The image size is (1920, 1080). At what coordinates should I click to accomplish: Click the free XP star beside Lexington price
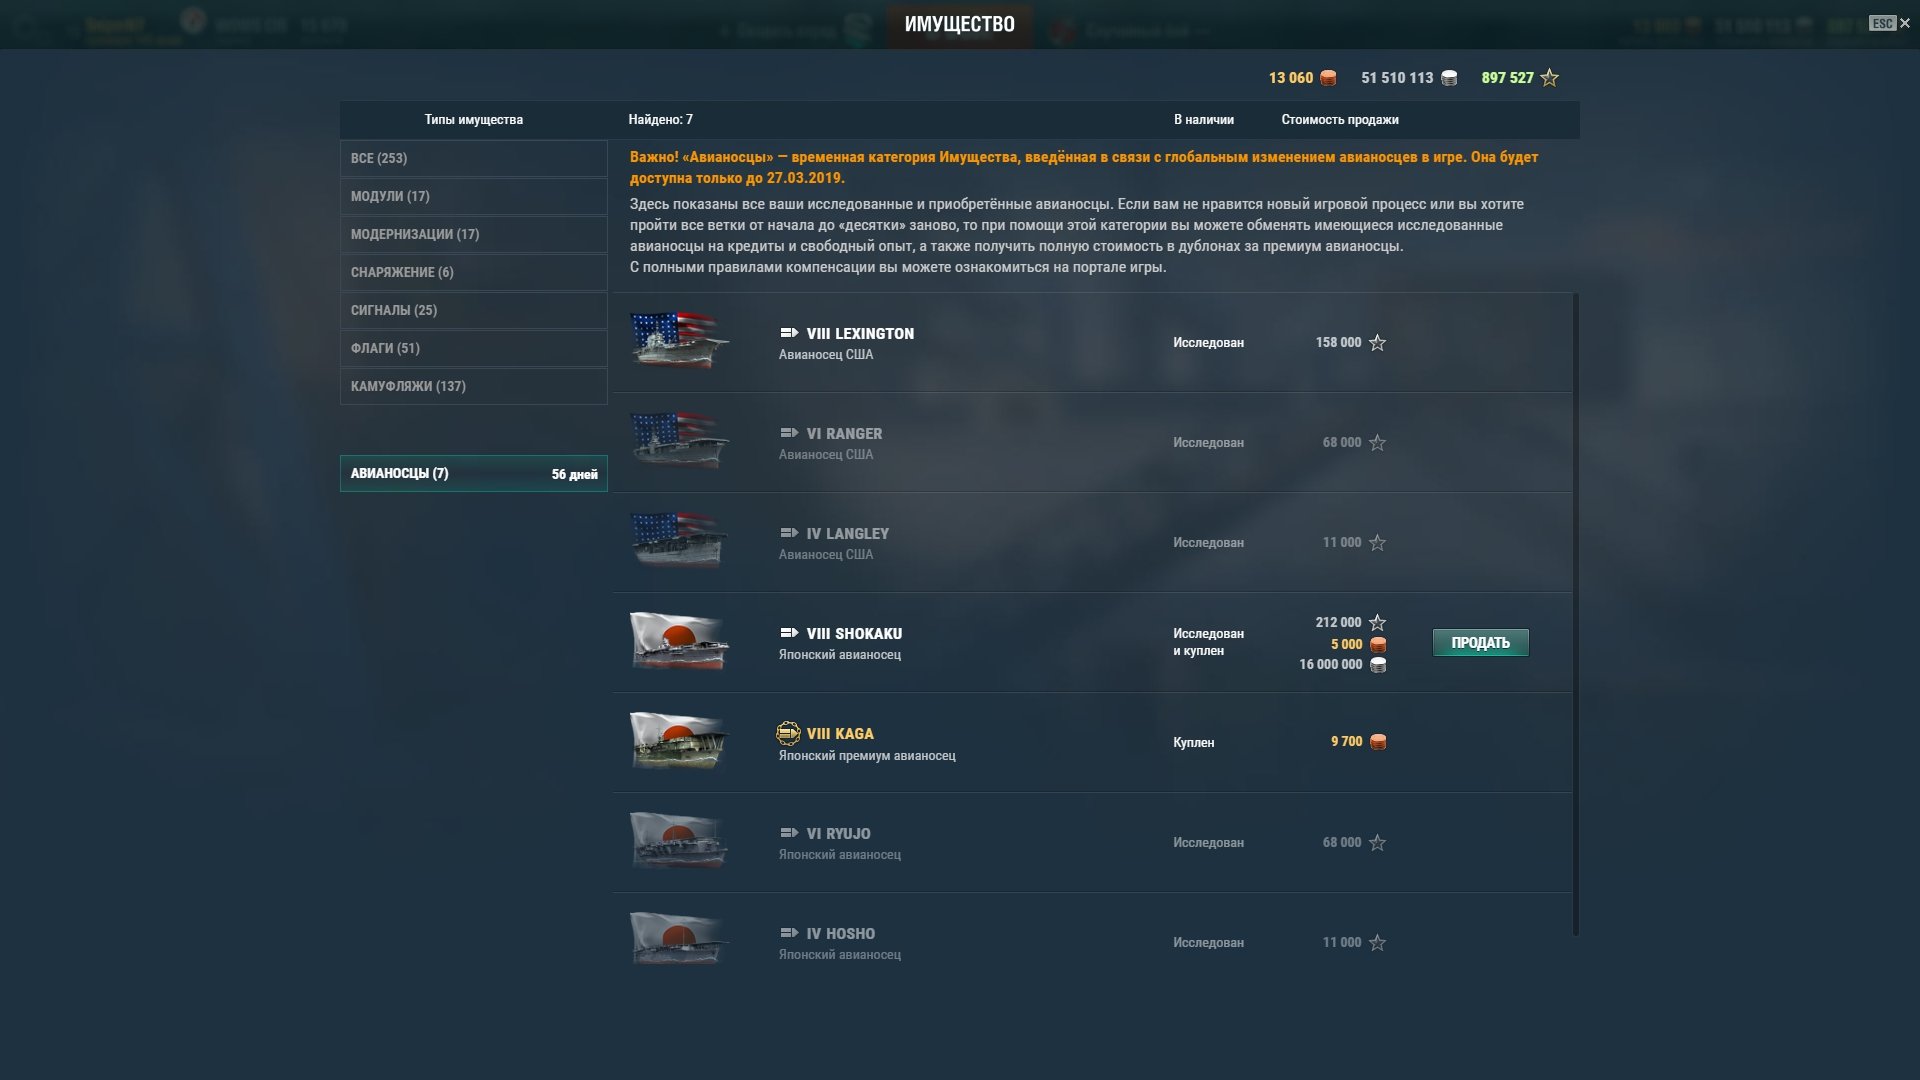pos(1377,343)
